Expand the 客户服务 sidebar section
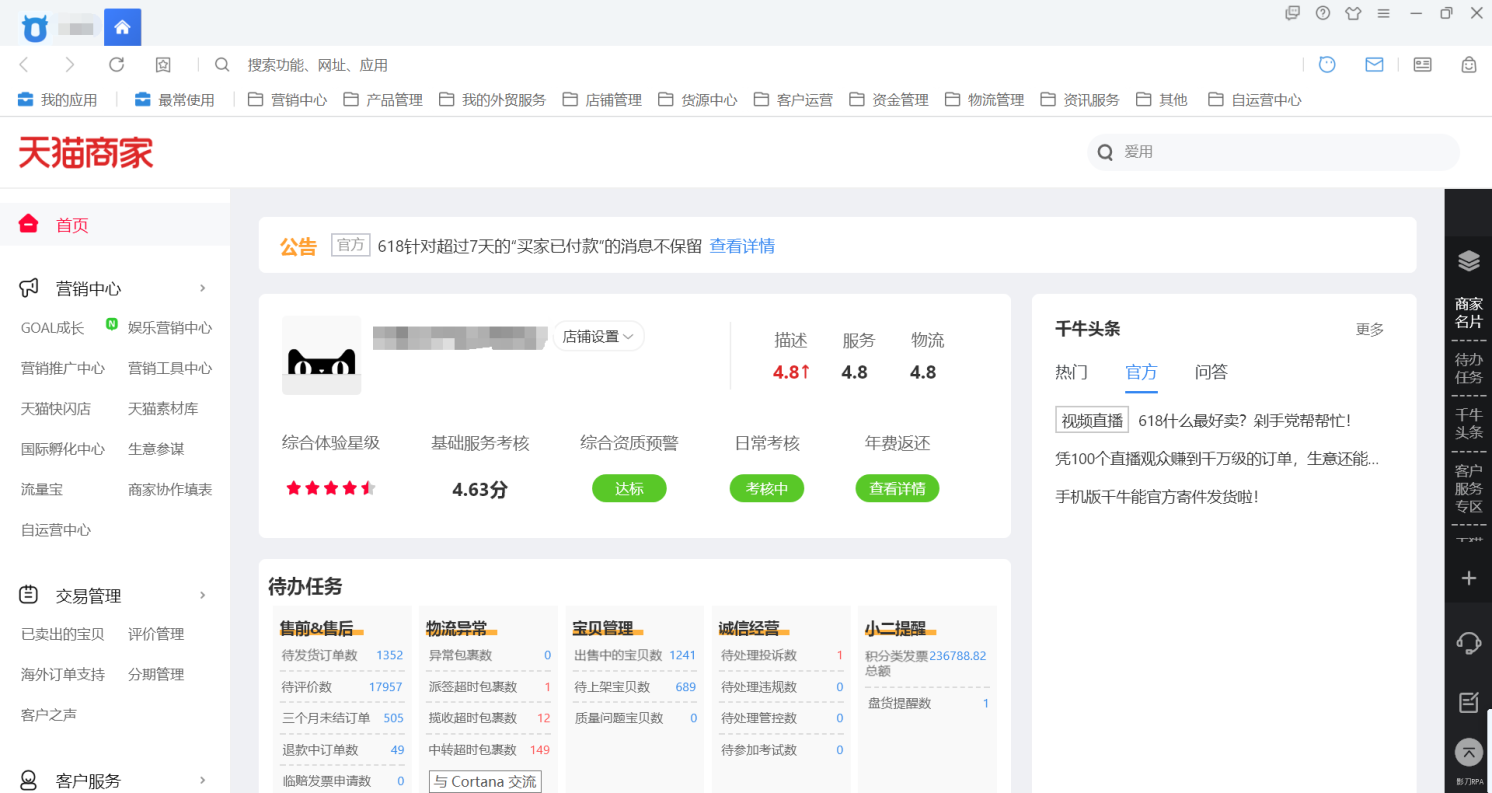This screenshot has width=1492, height=793. 202,781
